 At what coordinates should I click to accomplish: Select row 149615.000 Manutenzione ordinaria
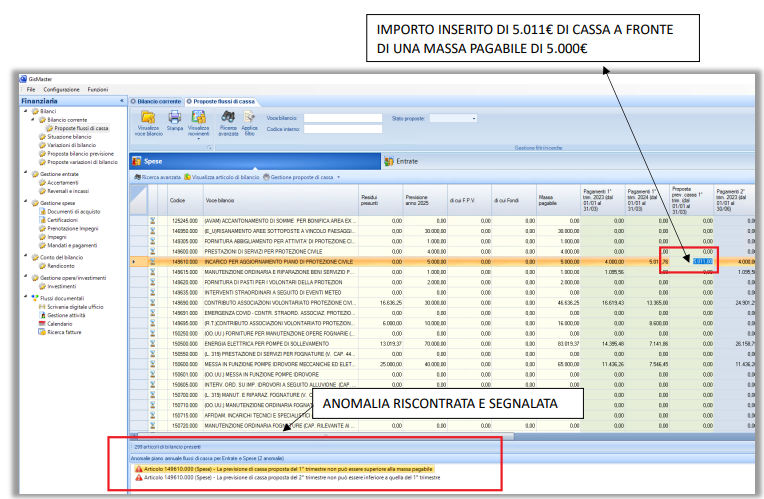point(270,271)
